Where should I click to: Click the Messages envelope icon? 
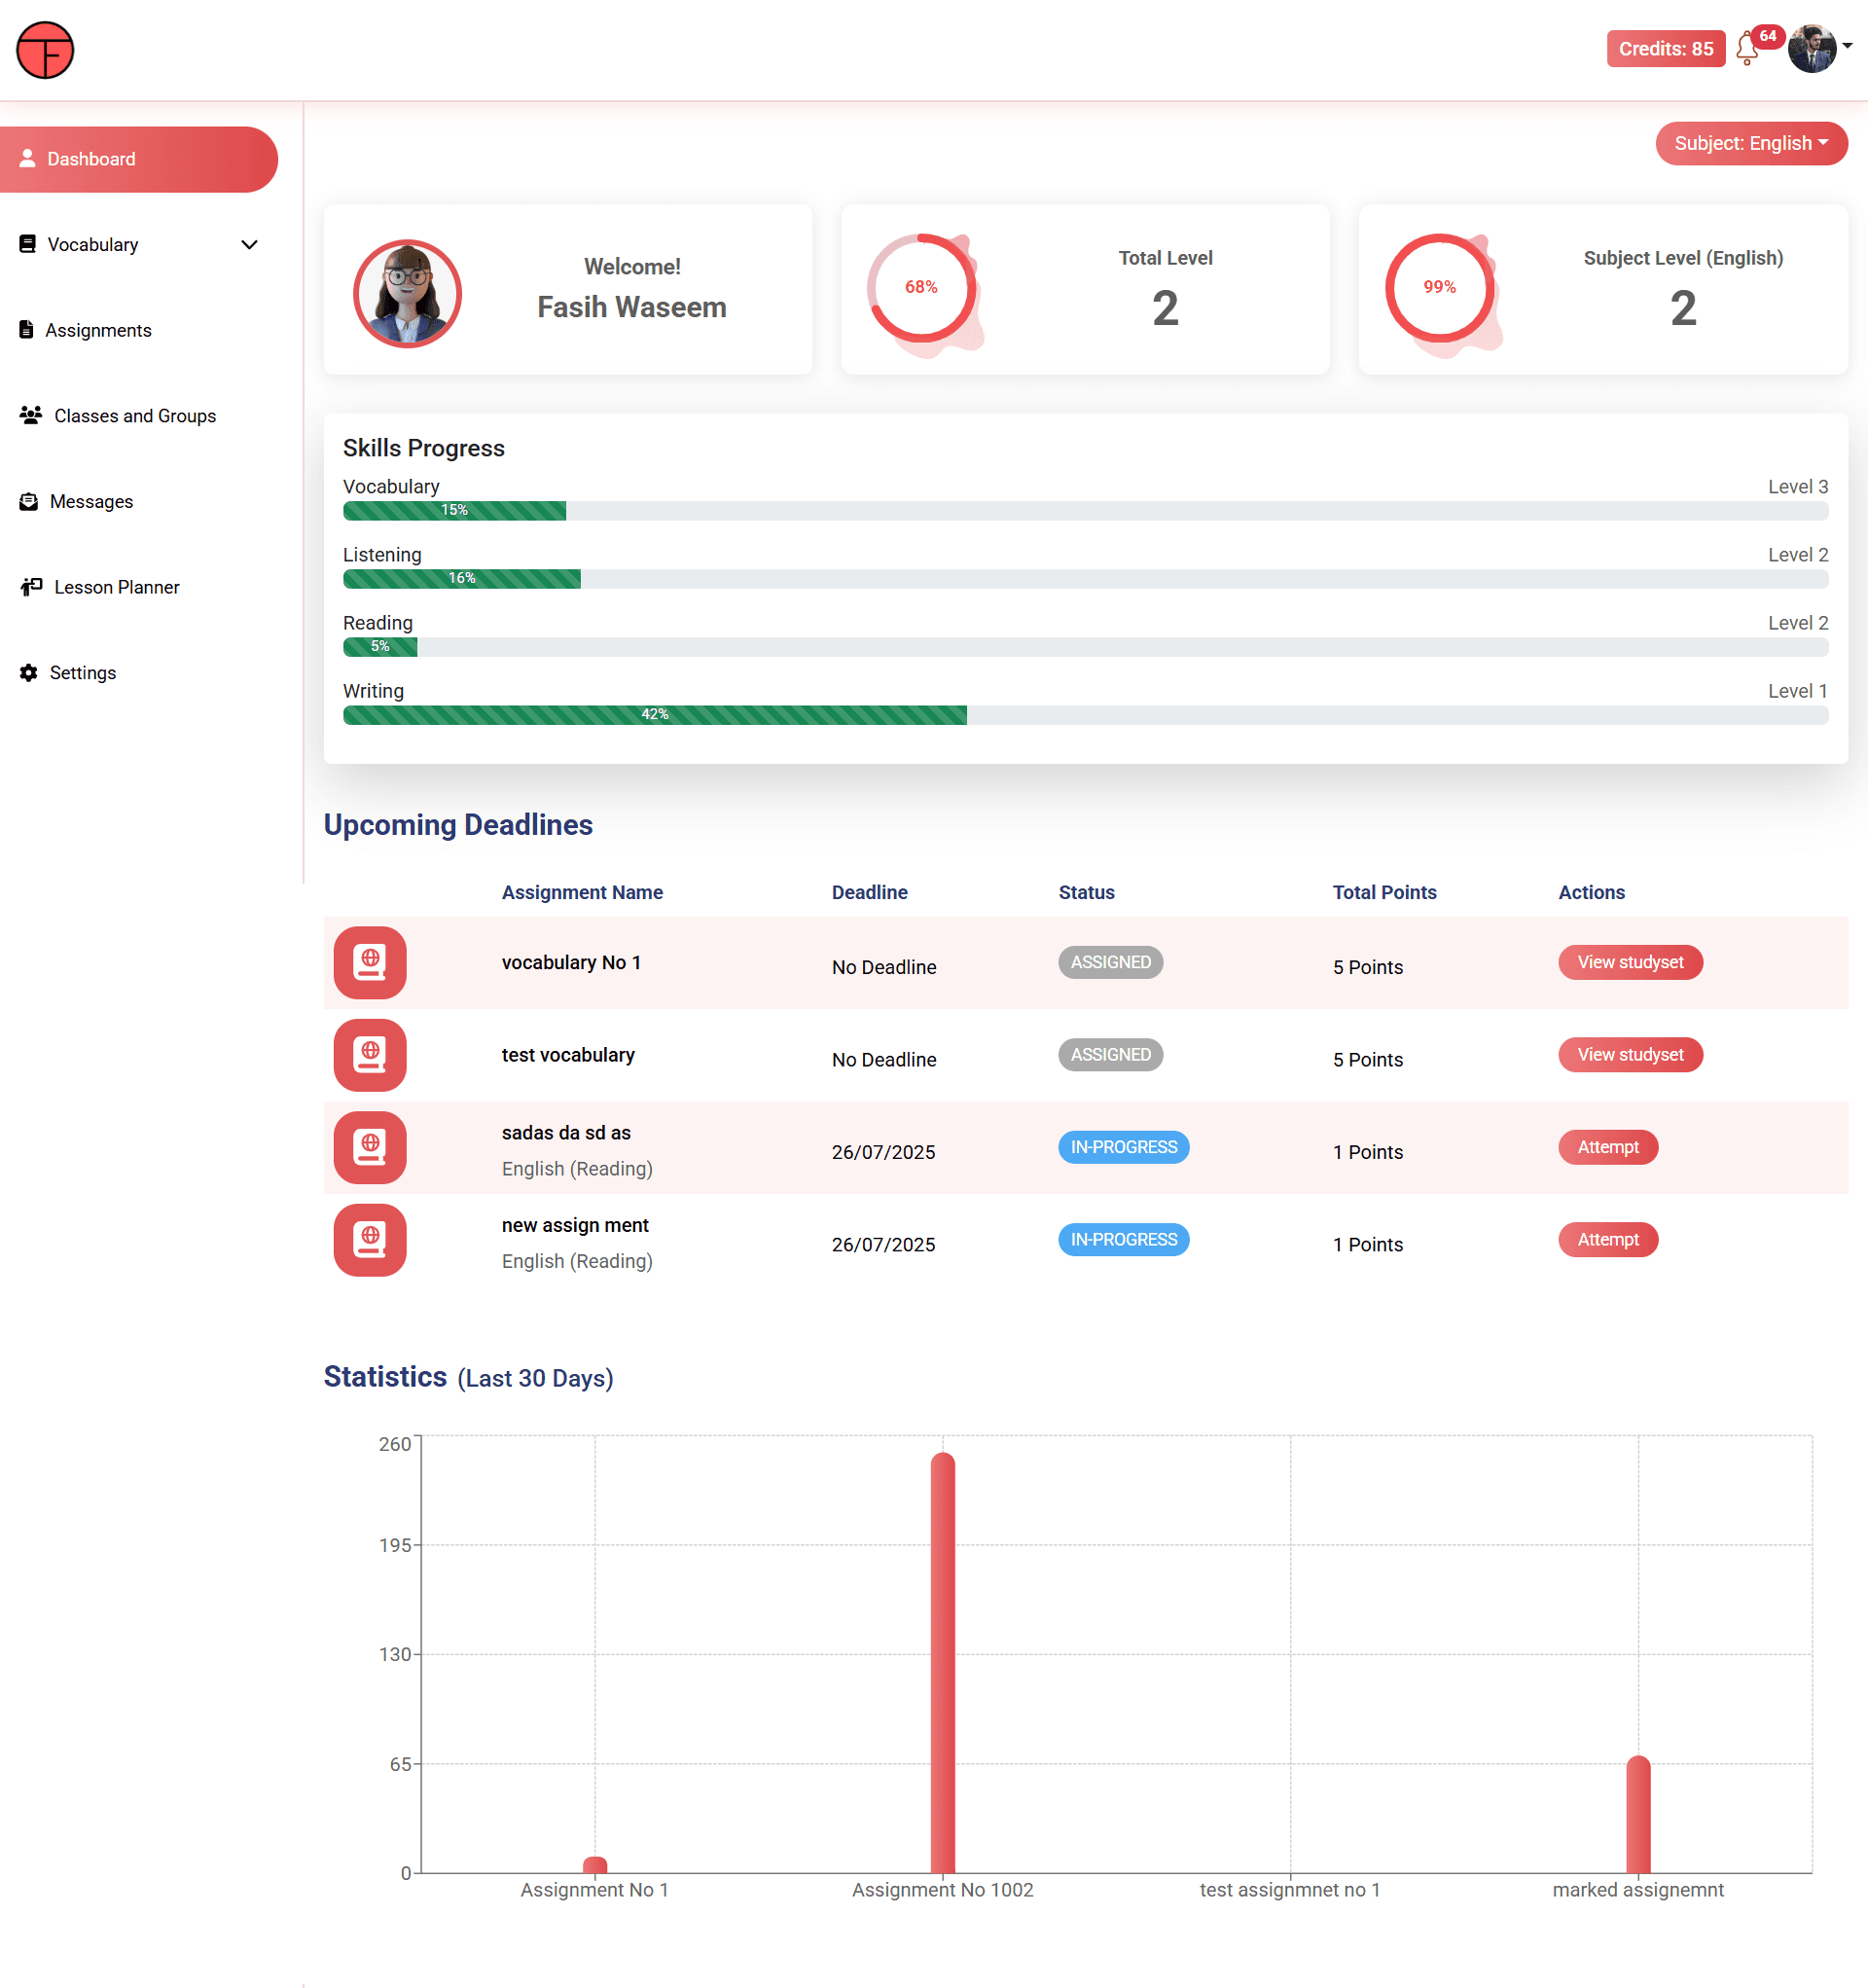point(29,502)
